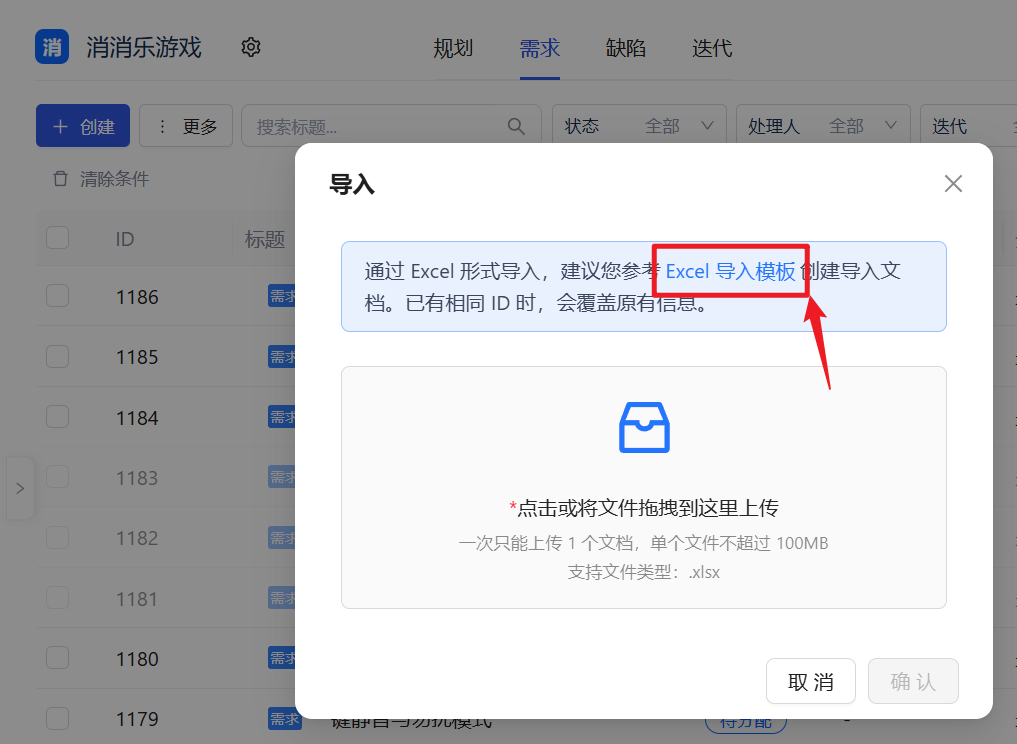This screenshot has height=744, width=1017.
Task: Check the box for row 1179
Action: 58,718
